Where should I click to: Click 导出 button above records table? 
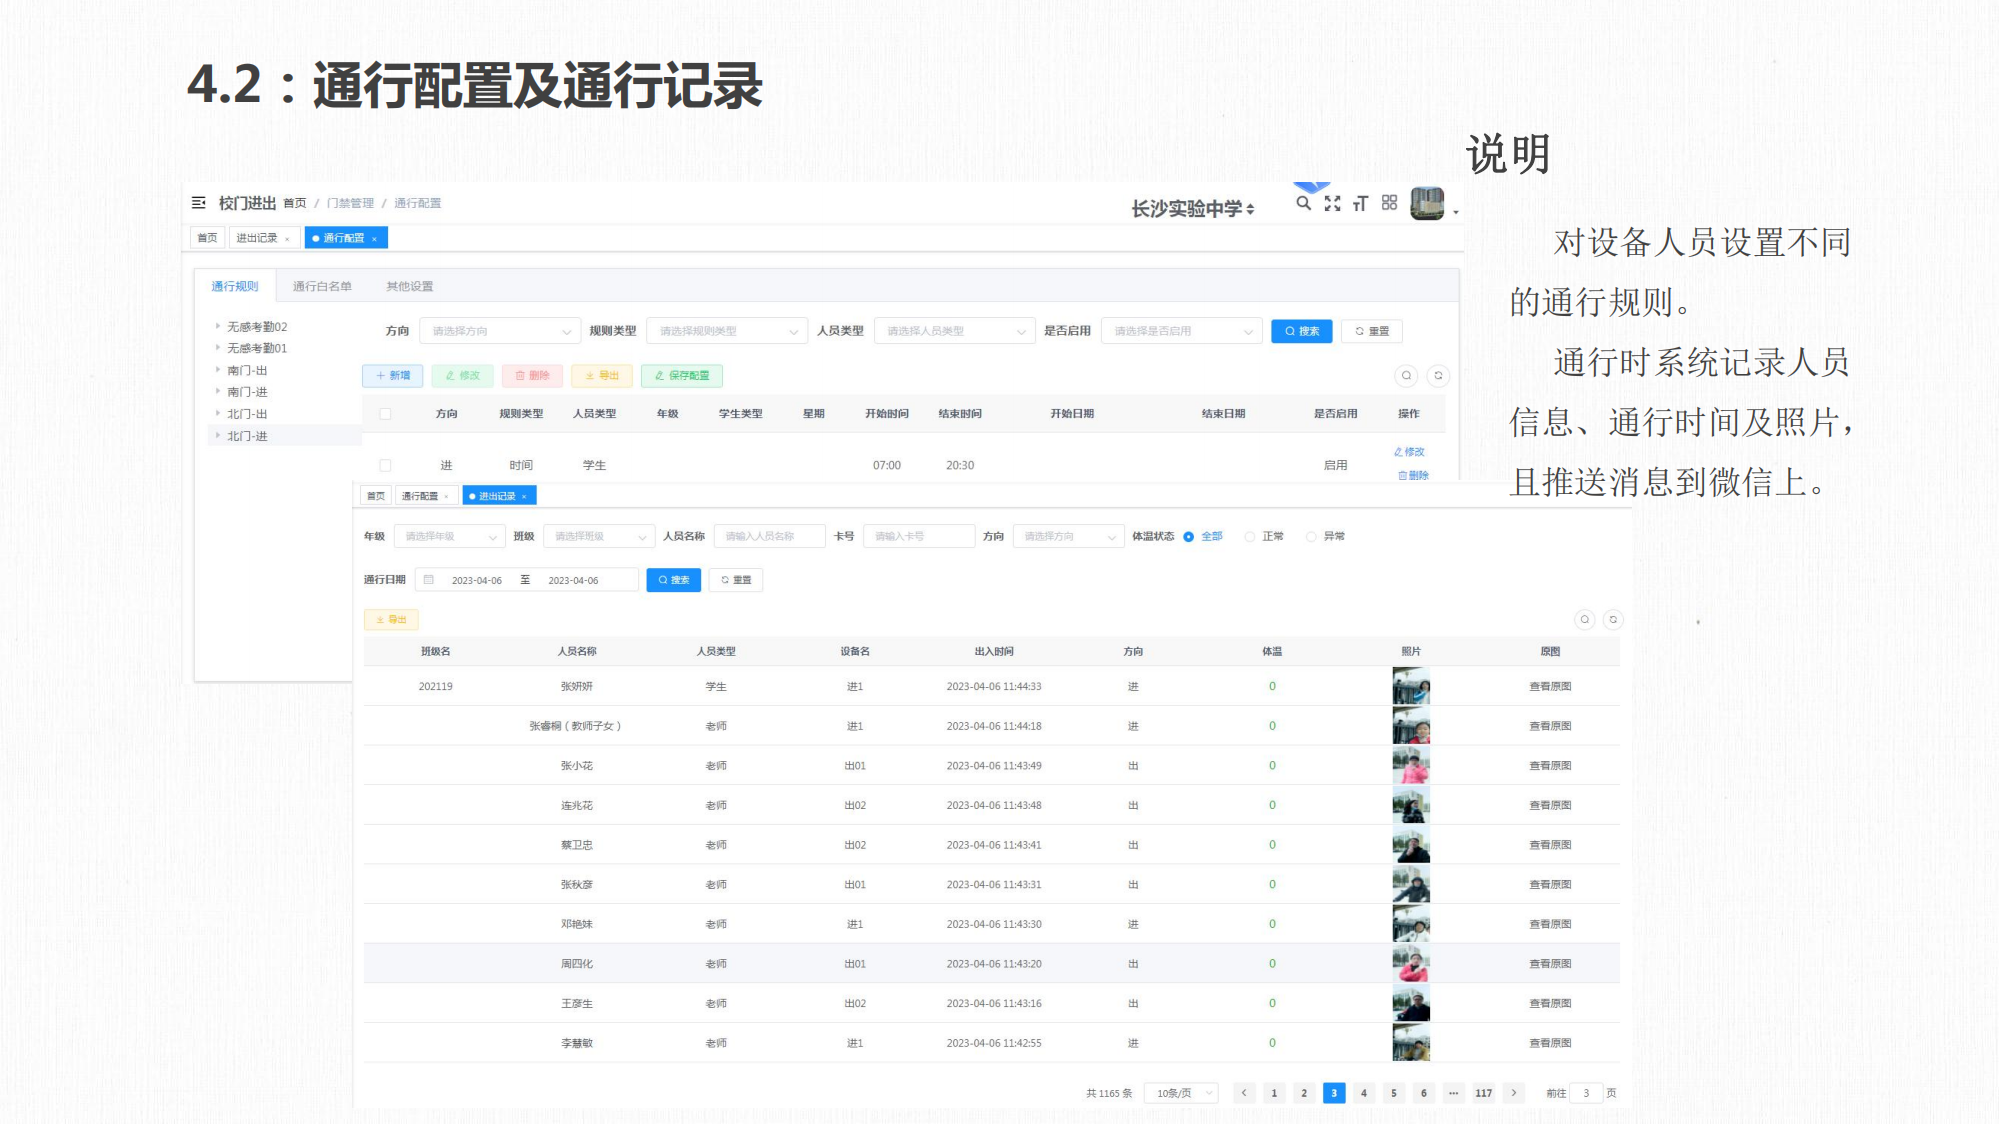391,620
